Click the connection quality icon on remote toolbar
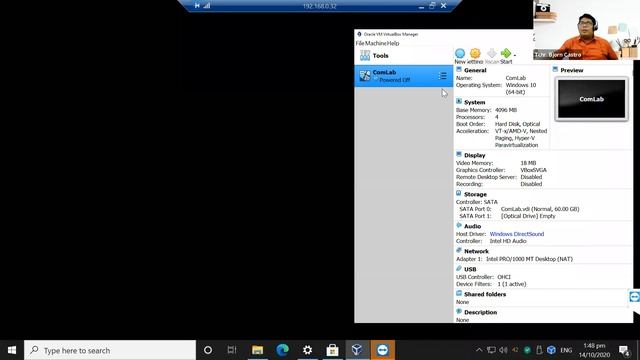This screenshot has width=640, height=360. [207, 6]
